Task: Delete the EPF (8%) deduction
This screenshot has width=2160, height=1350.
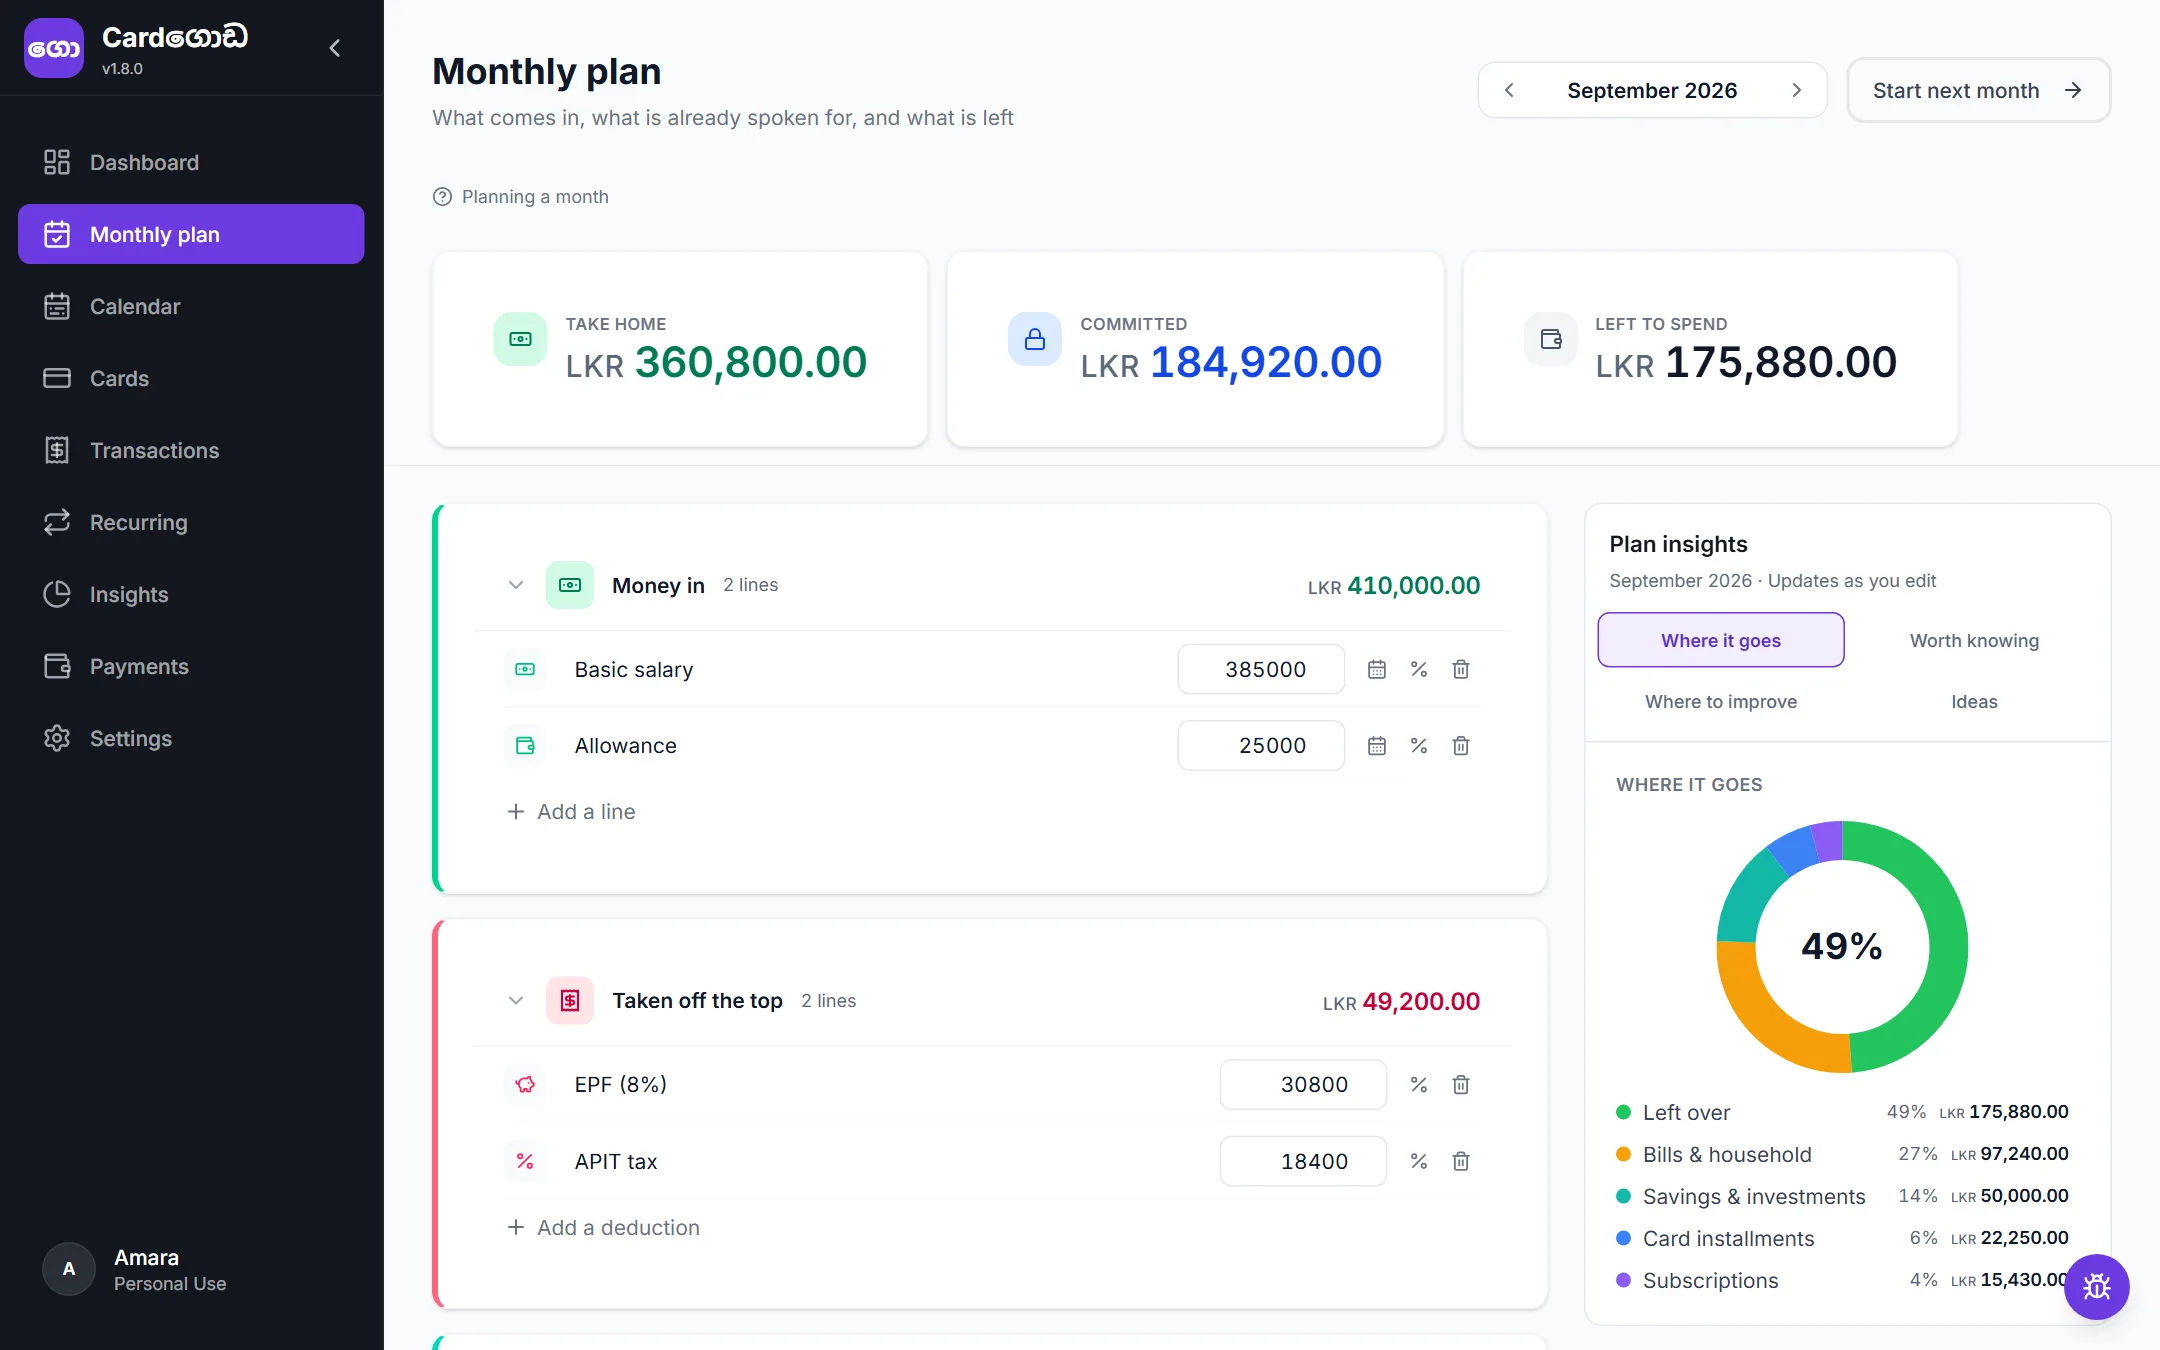Action: point(1461,1085)
